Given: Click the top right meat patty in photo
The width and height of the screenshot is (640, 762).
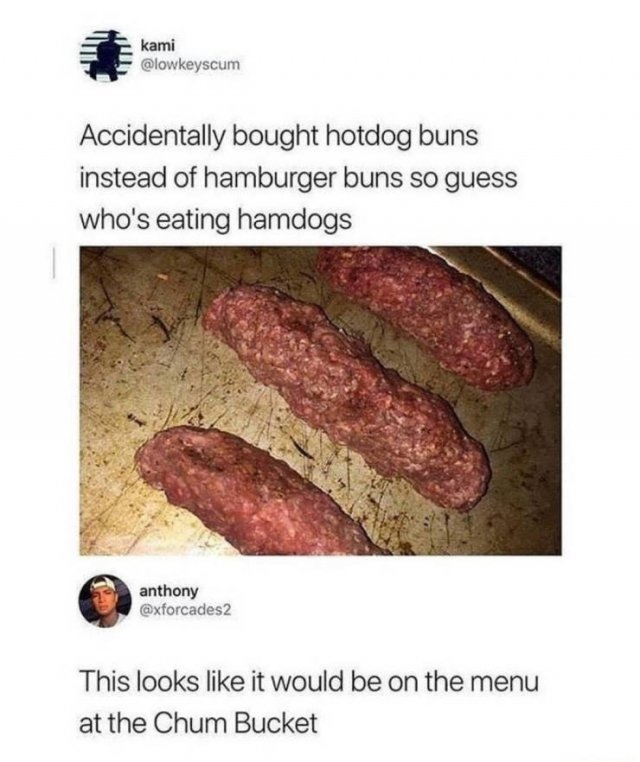Looking at the screenshot, I should point(425,316).
